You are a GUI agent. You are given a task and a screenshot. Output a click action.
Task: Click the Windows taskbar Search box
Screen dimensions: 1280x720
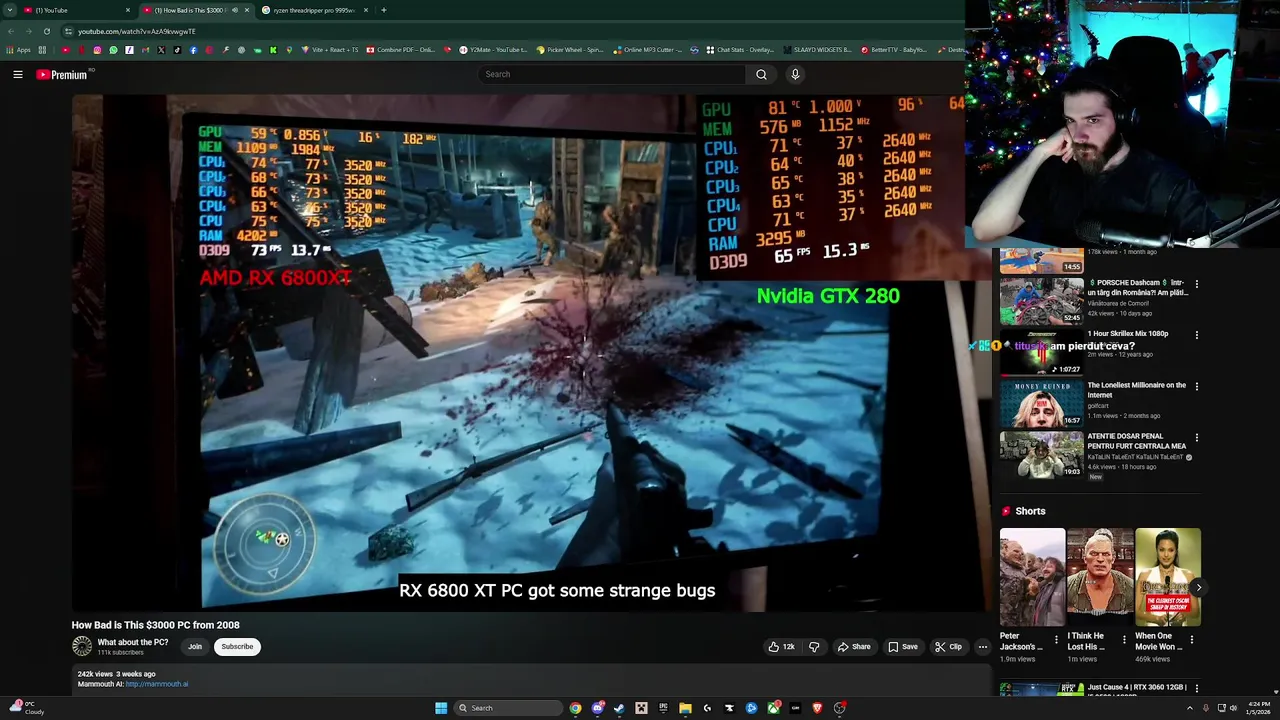click(507, 708)
